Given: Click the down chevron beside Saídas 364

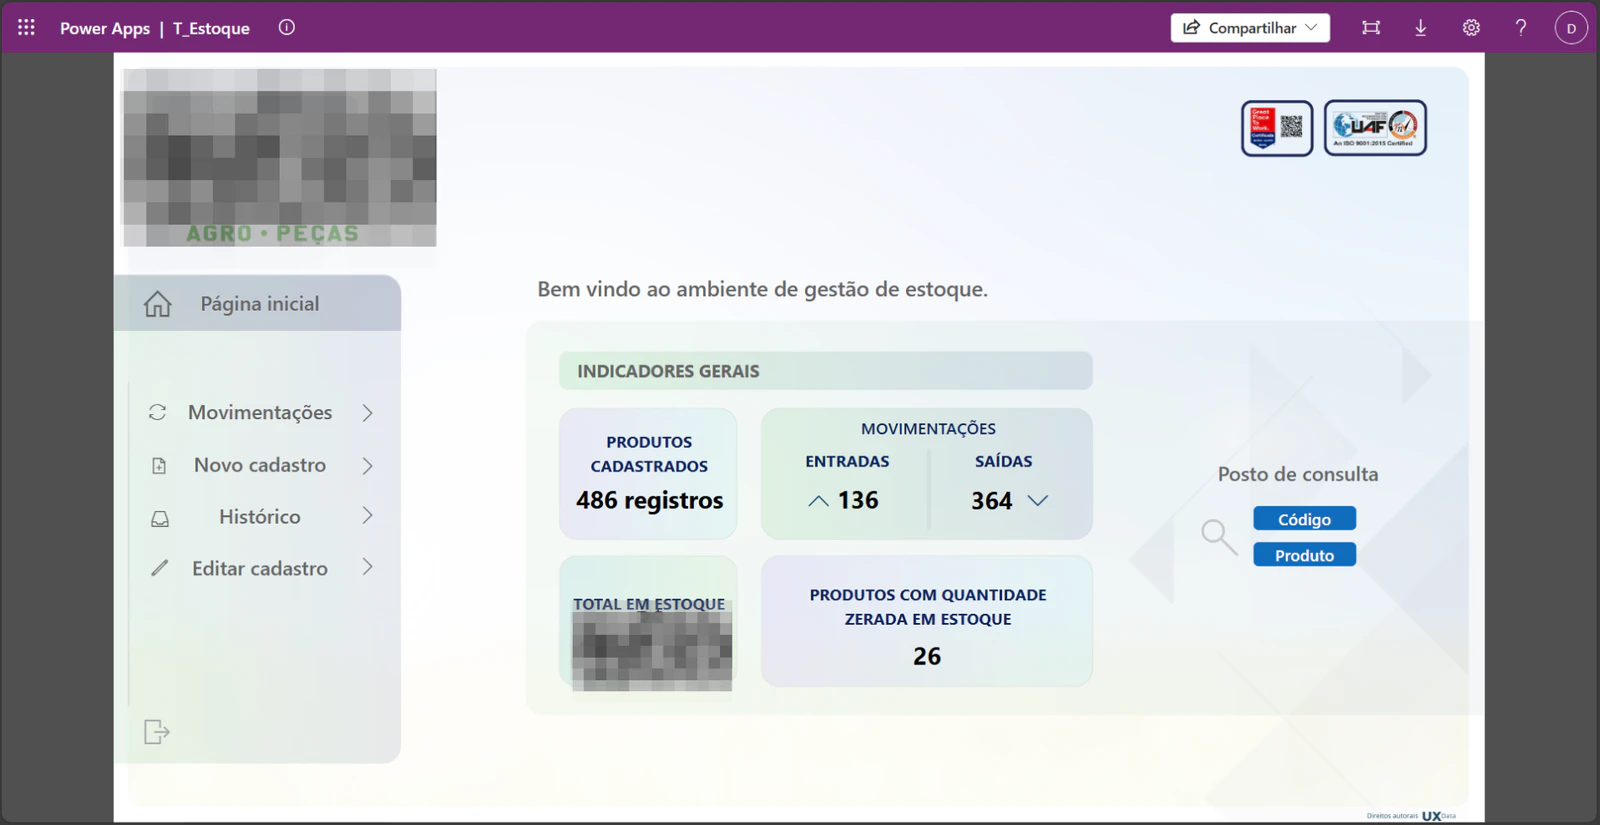Looking at the screenshot, I should coord(1038,501).
